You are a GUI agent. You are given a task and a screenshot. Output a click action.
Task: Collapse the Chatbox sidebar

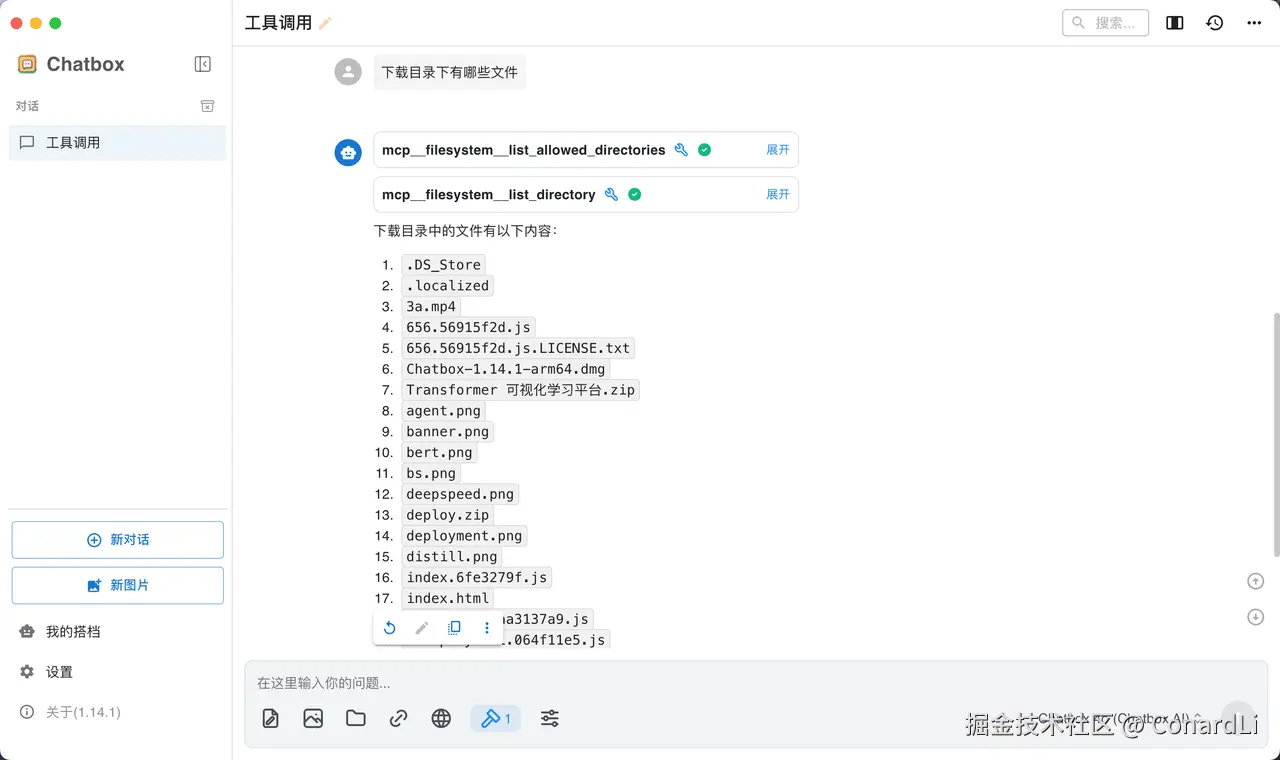pyautogui.click(x=202, y=64)
